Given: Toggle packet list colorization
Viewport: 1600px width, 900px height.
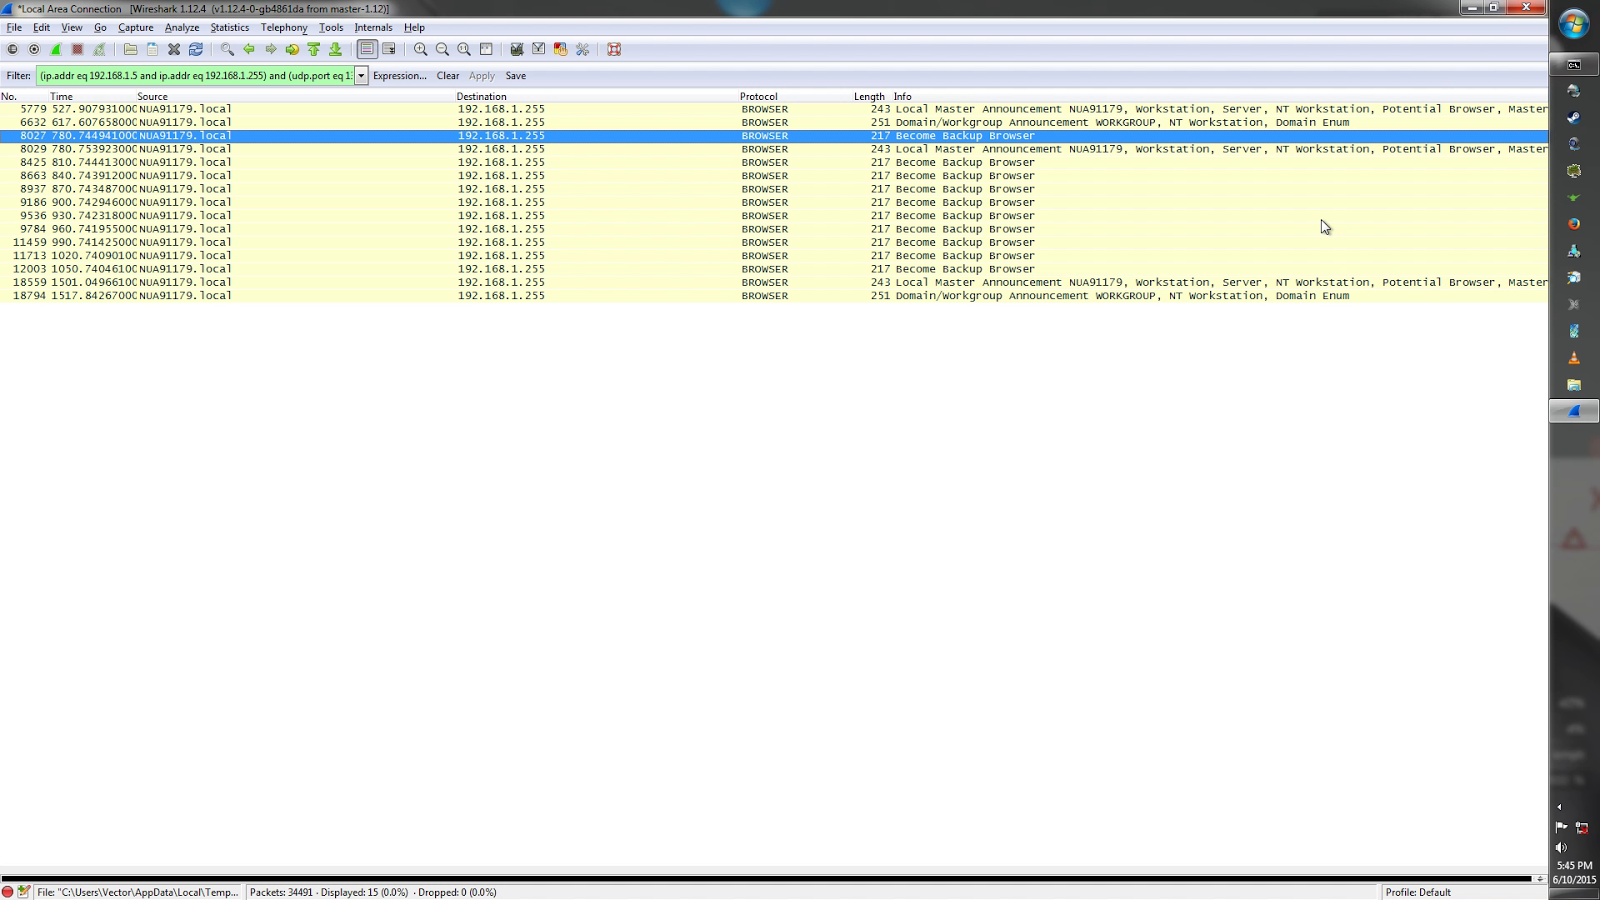Looking at the screenshot, I should point(367,49).
